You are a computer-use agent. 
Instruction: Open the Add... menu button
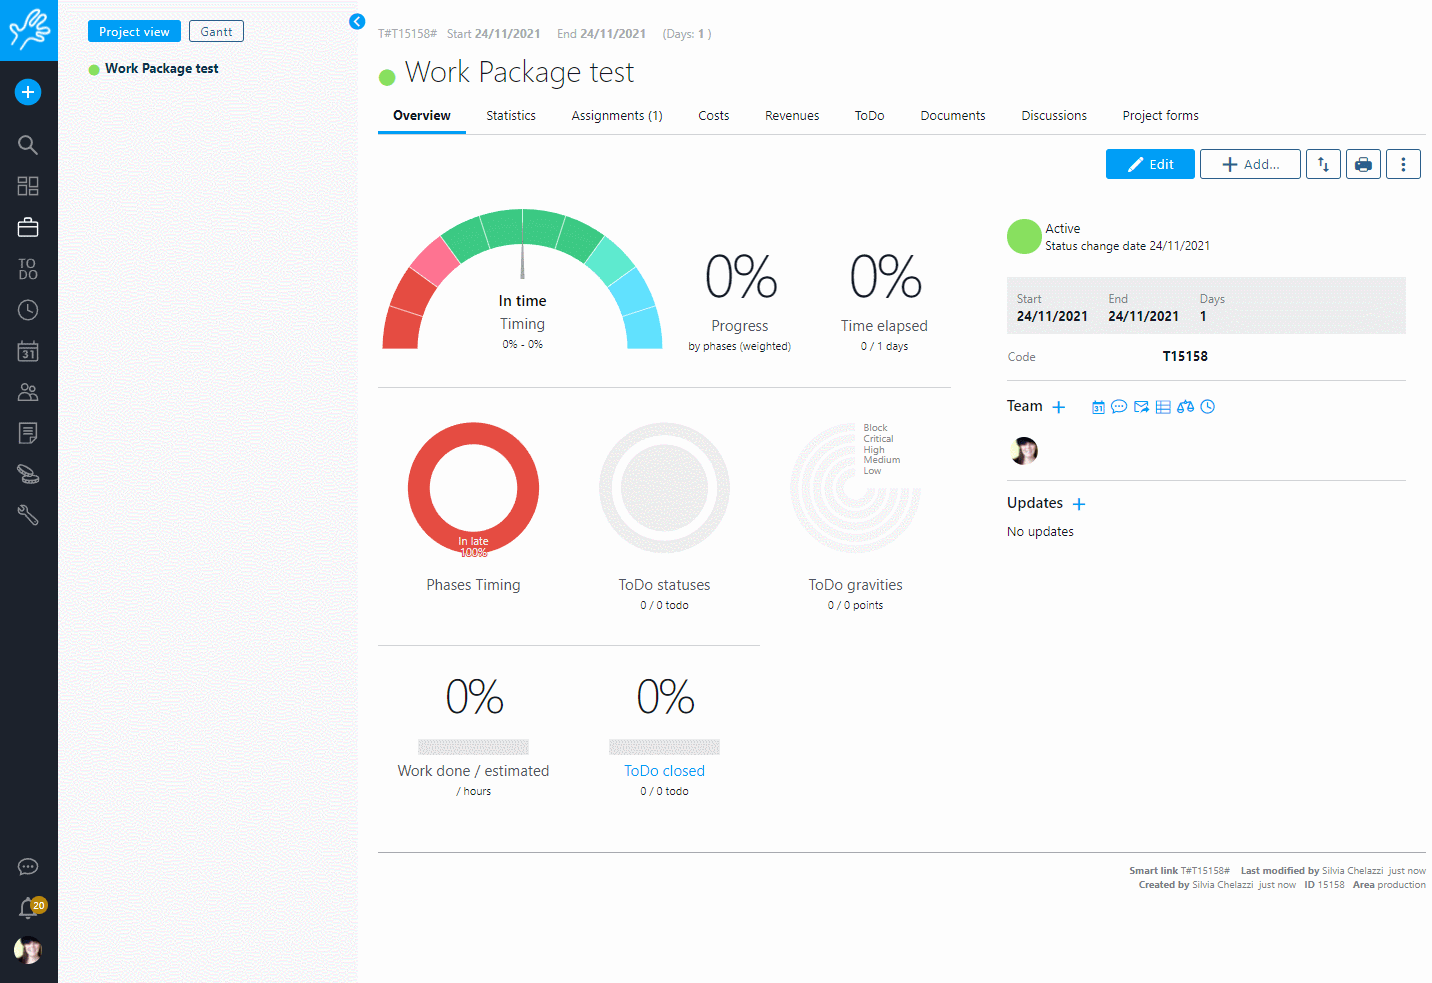pos(1250,164)
